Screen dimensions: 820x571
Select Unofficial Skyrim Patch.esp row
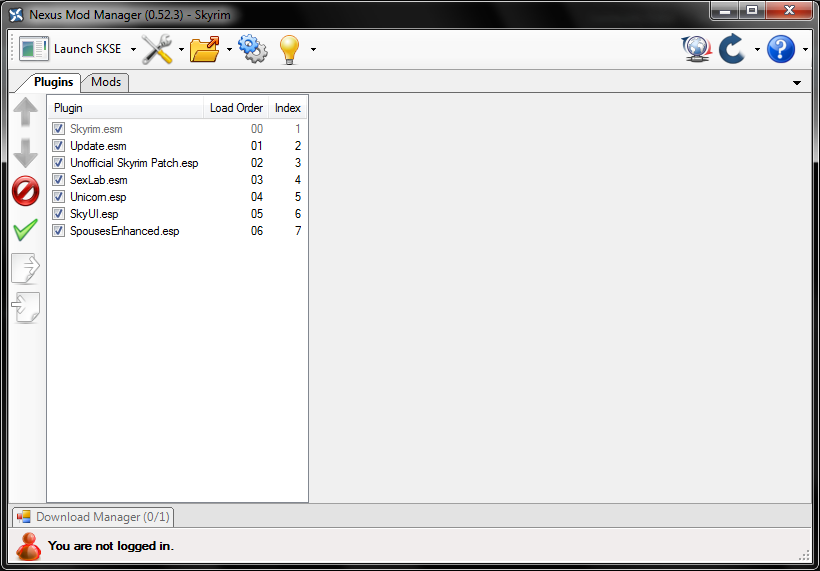click(x=177, y=163)
